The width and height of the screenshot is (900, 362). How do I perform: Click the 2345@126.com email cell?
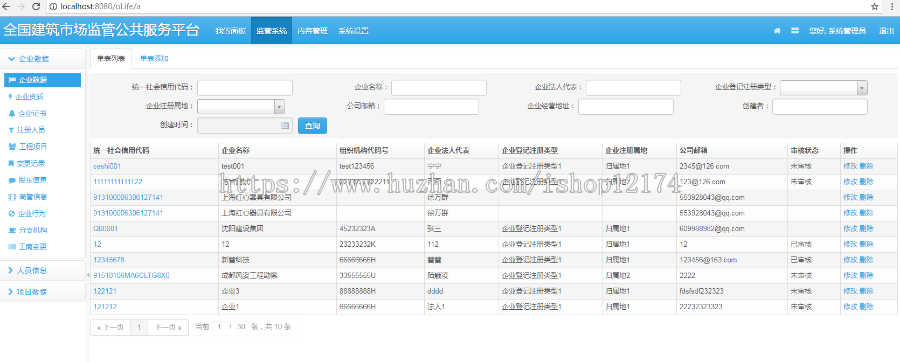pyautogui.click(x=704, y=166)
